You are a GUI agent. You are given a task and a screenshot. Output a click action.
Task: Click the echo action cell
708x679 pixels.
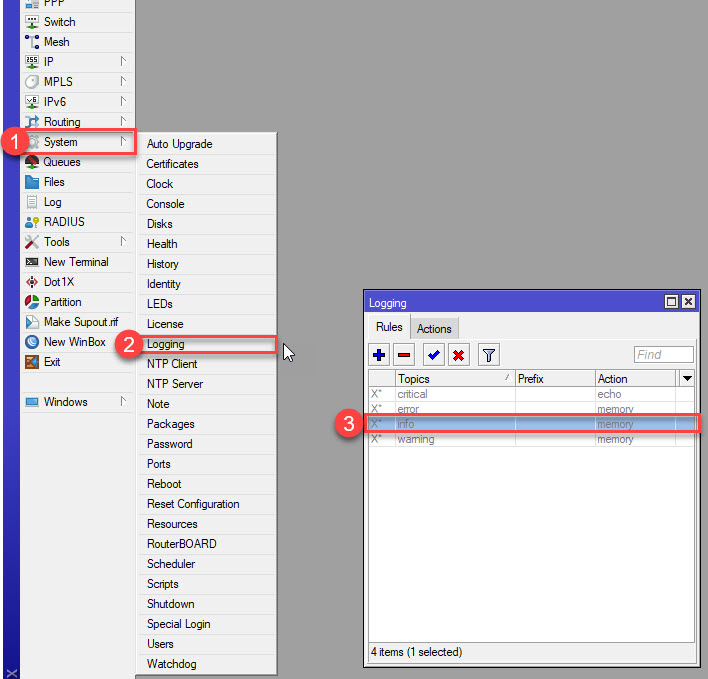(x=635, y=394)
